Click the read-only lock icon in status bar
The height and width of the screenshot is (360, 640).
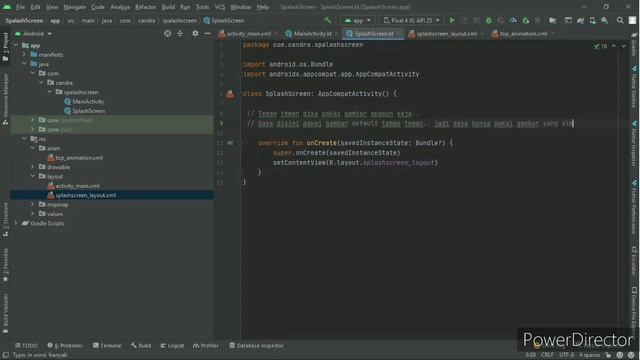point(609,355)
